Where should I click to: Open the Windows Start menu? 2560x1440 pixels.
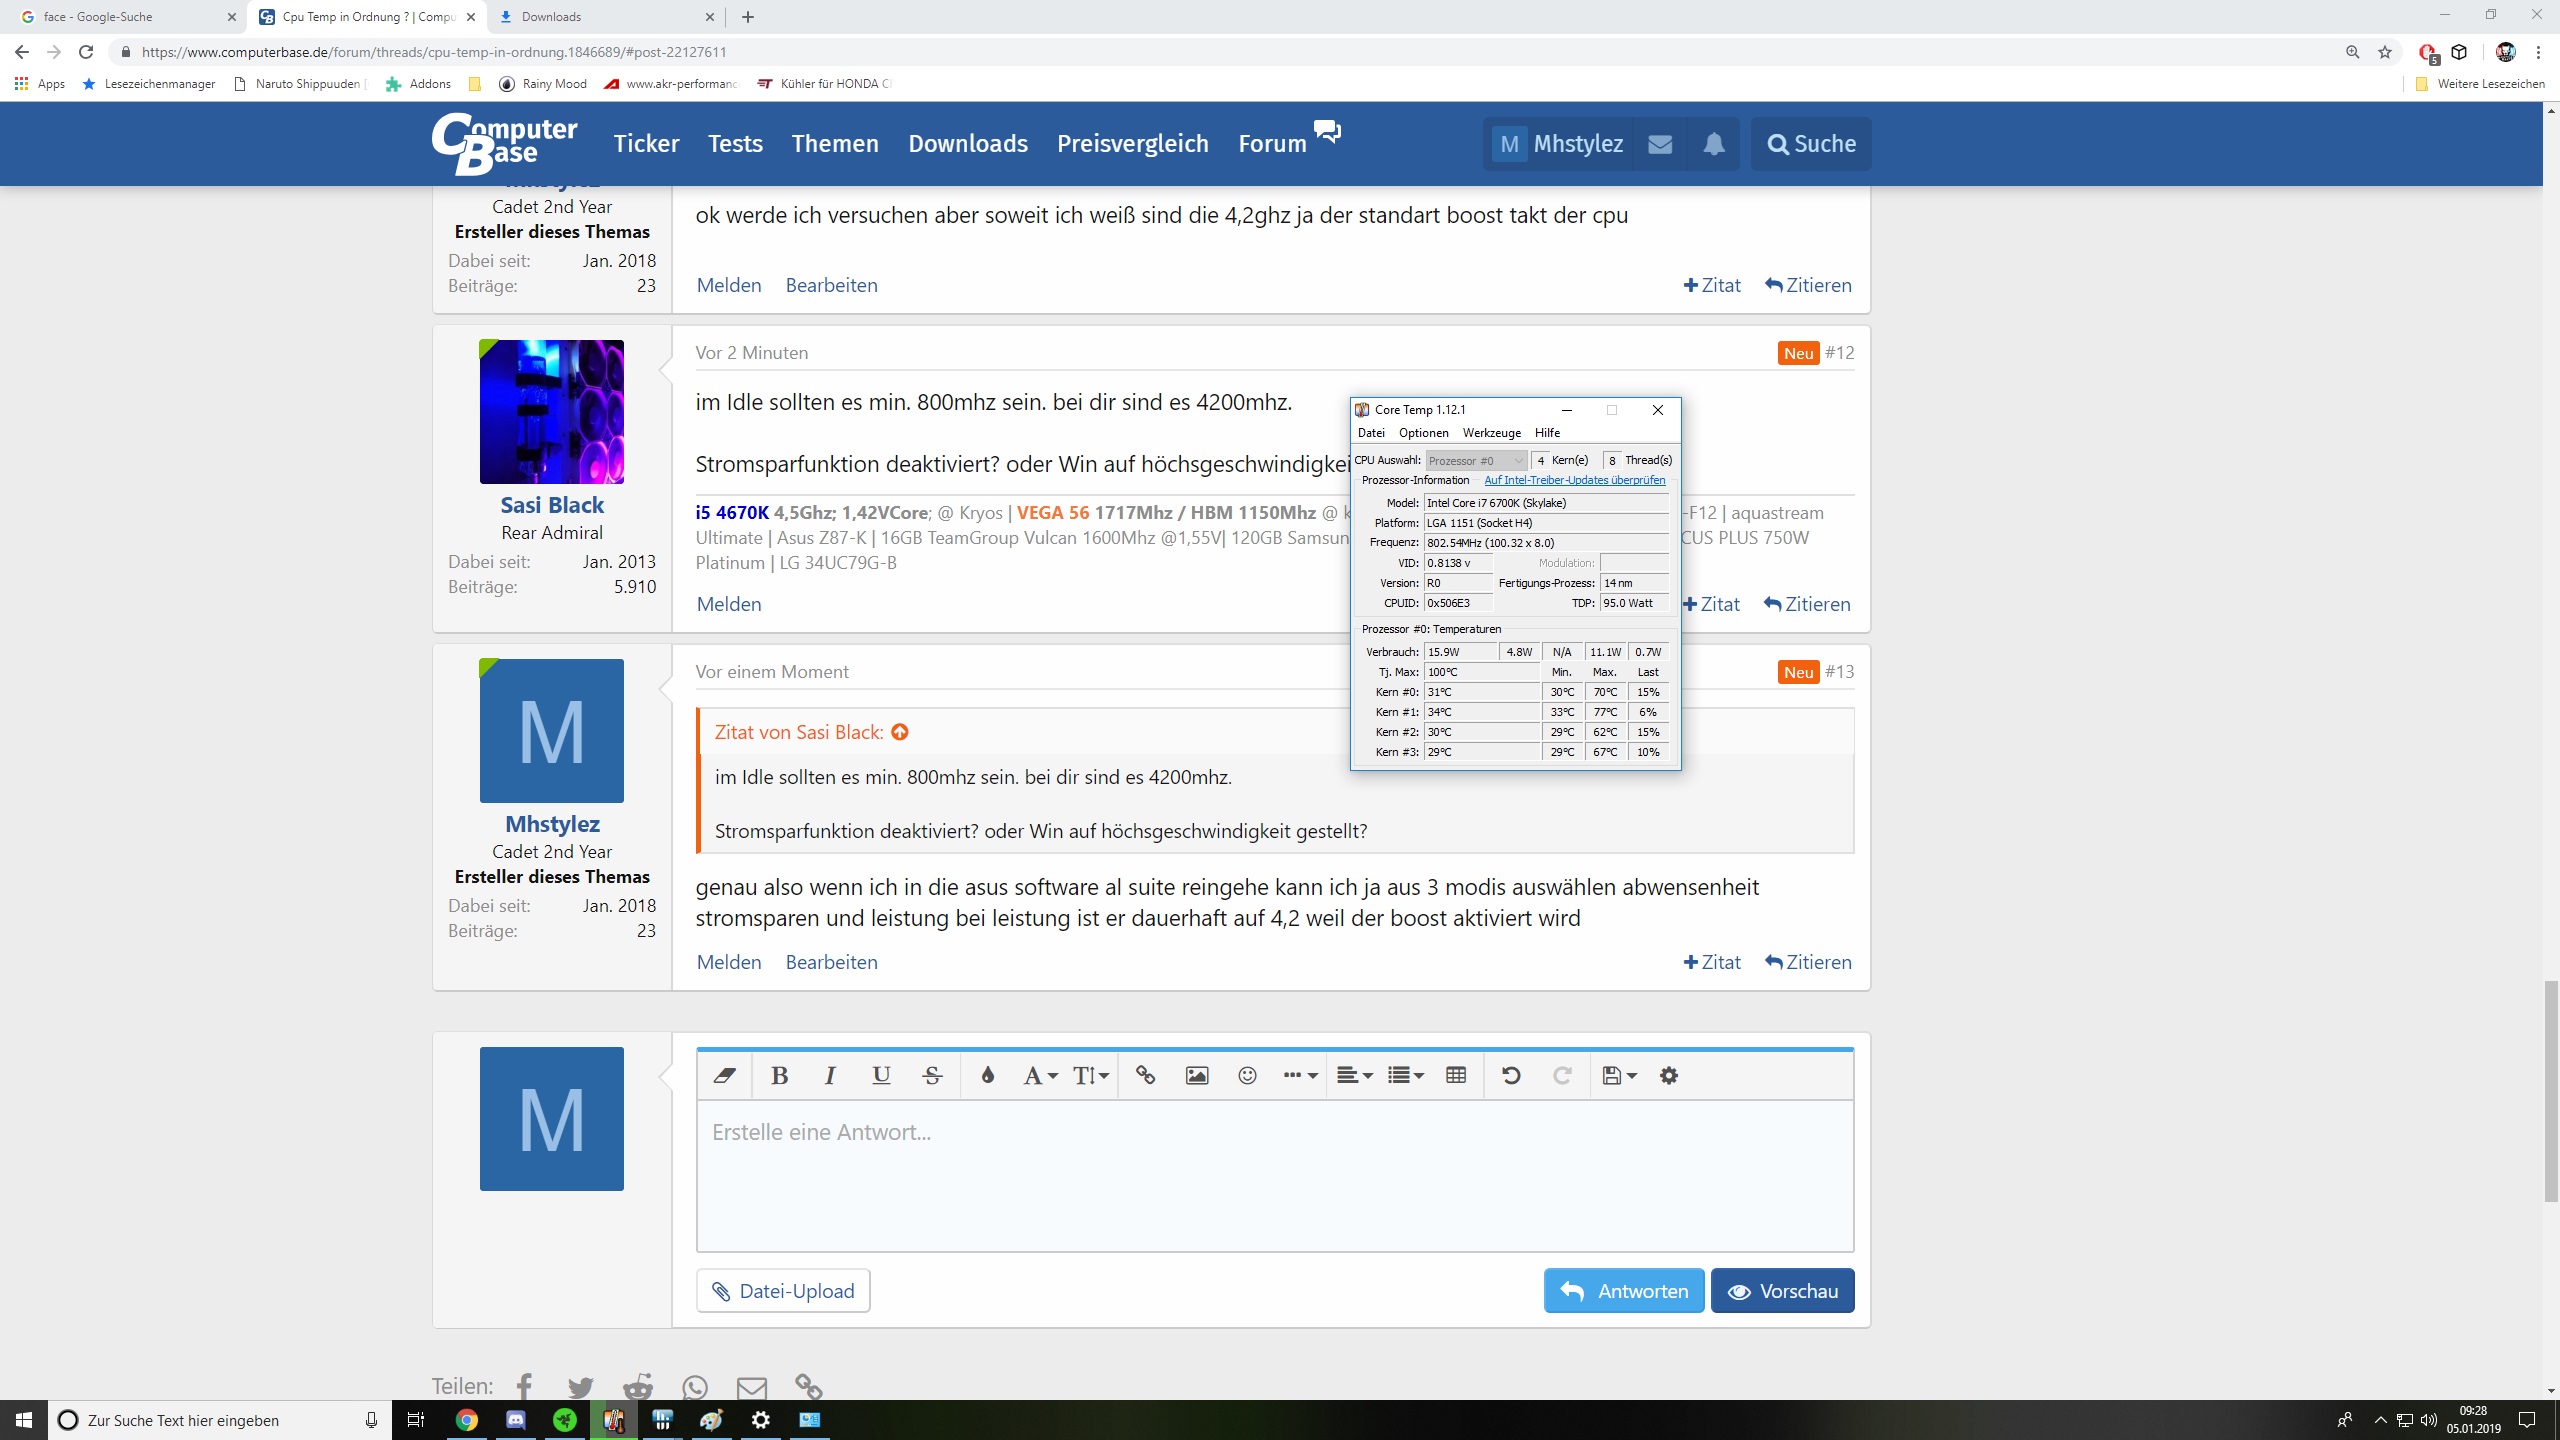[24, 1420]
